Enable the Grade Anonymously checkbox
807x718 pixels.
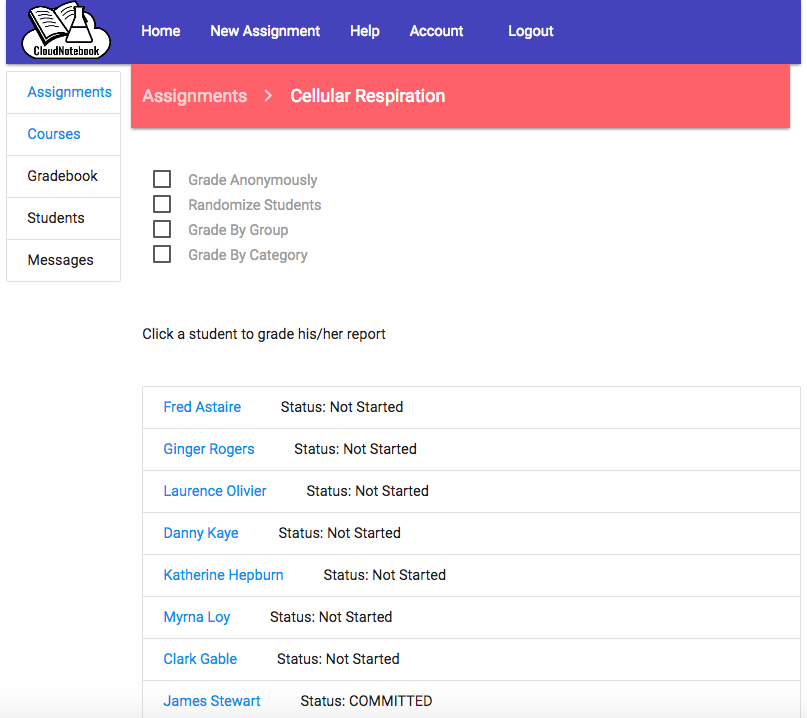pyautogui.click(x=162, y=179)
